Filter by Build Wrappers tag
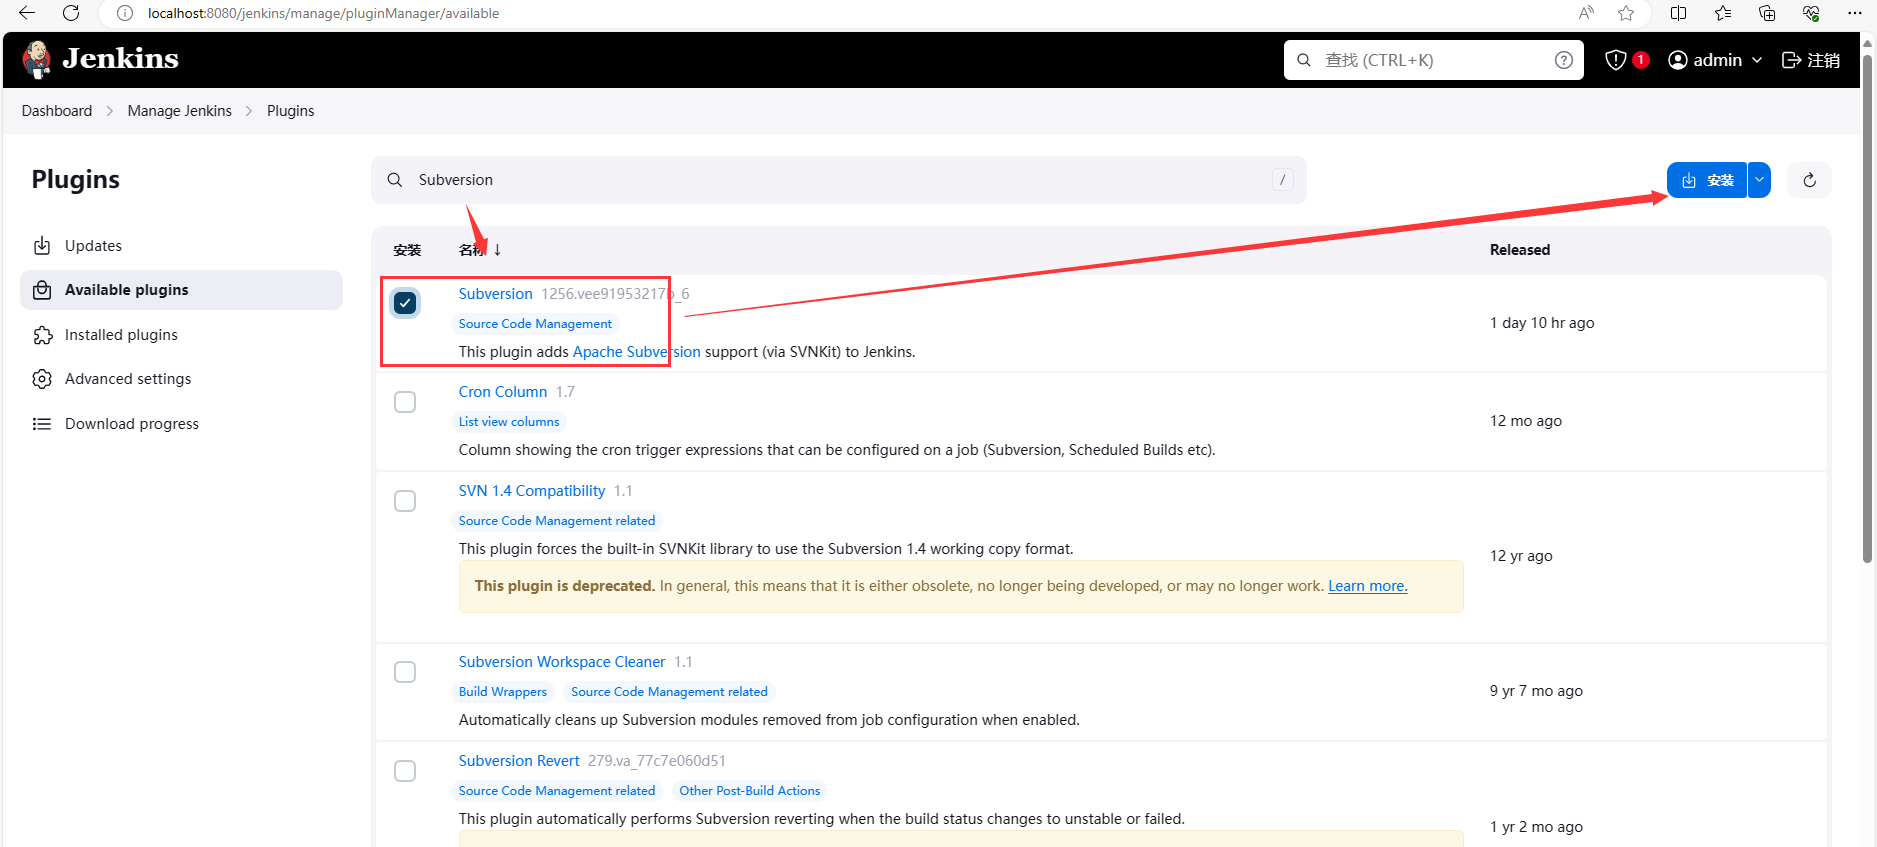The height and width of the screenshot is (847, 1877). 503,692
